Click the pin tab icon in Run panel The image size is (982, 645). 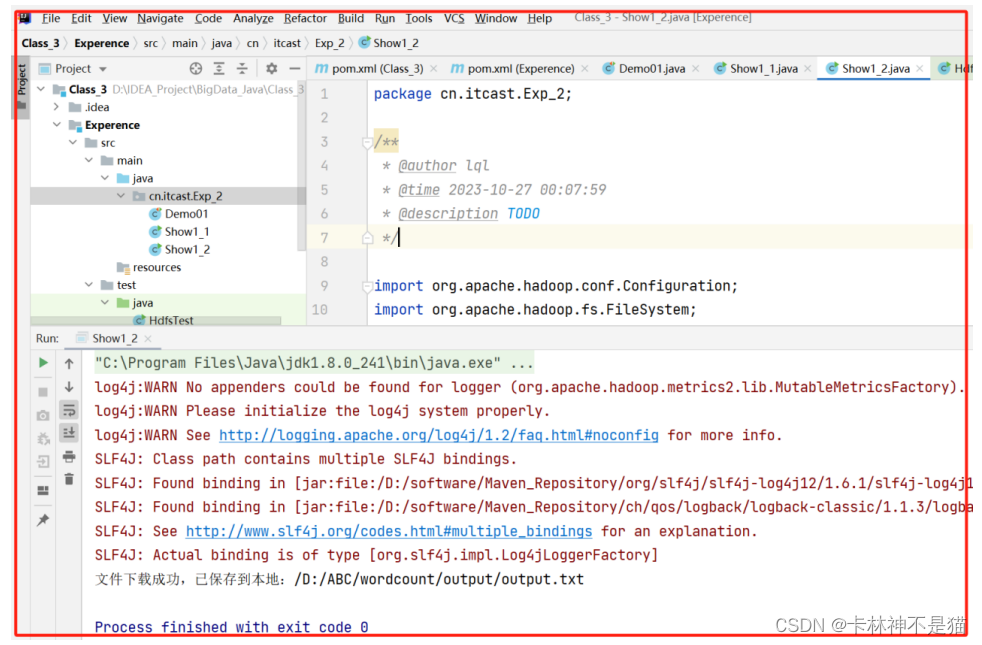coord(43,520)
